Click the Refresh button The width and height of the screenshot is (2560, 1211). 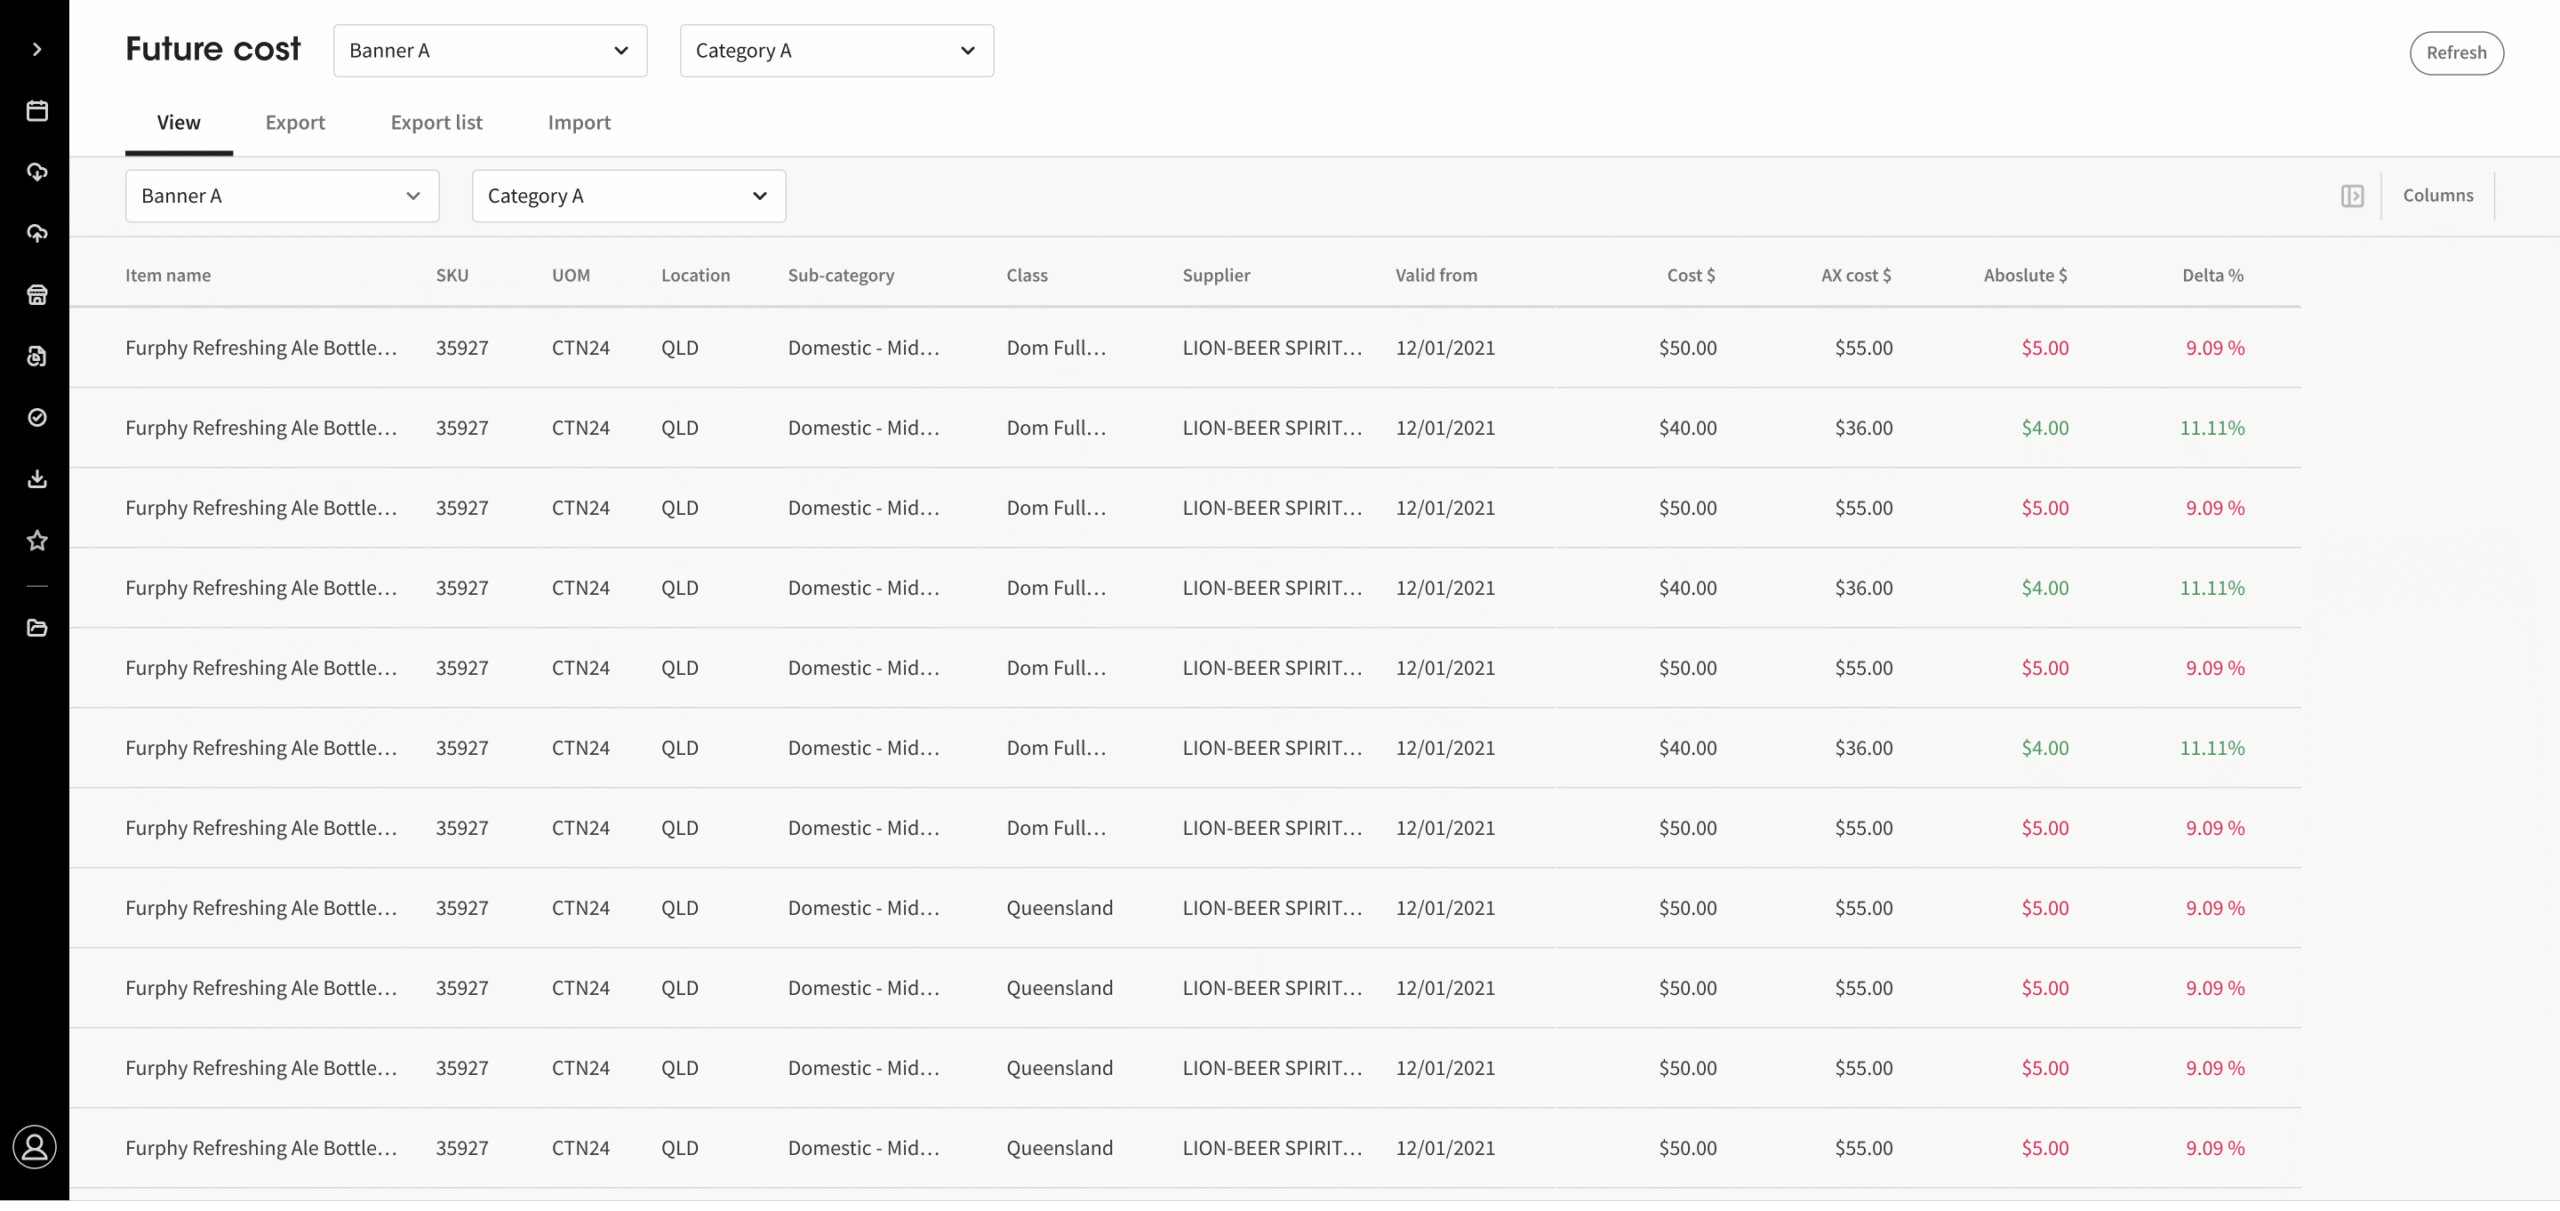pos(2456,53)
